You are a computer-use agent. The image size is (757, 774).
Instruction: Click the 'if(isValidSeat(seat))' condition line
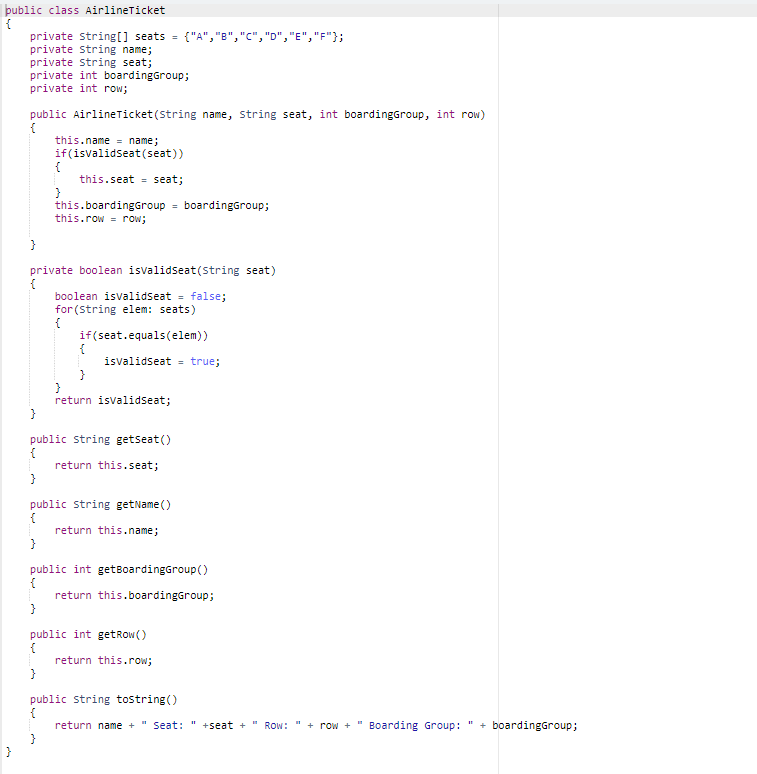click(x=119, y=154)
